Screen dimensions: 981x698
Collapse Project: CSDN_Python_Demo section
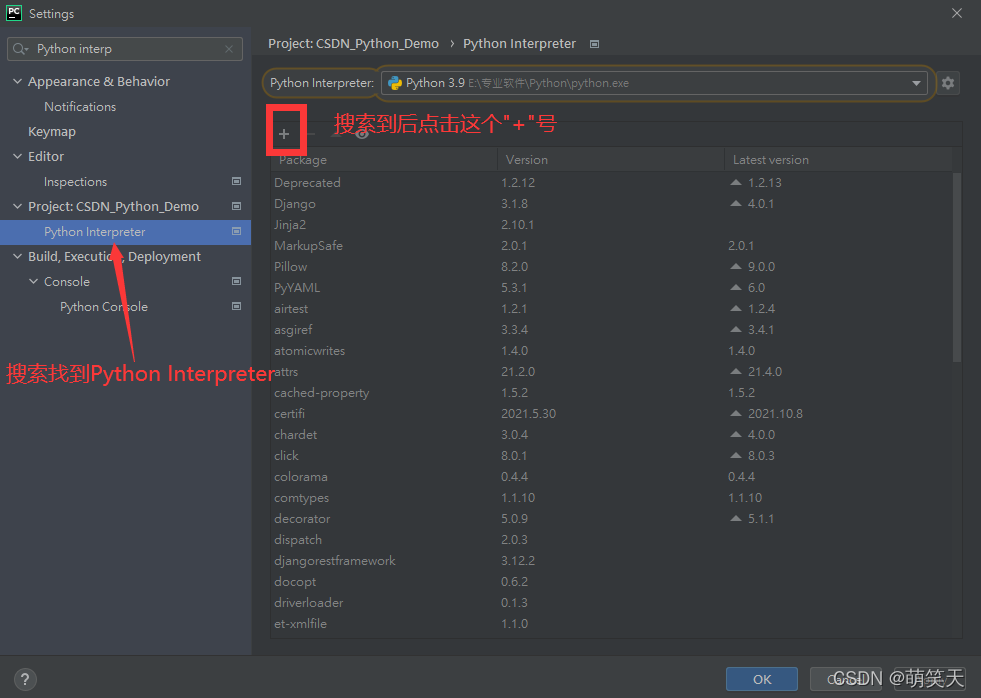(x=18, y=206)
